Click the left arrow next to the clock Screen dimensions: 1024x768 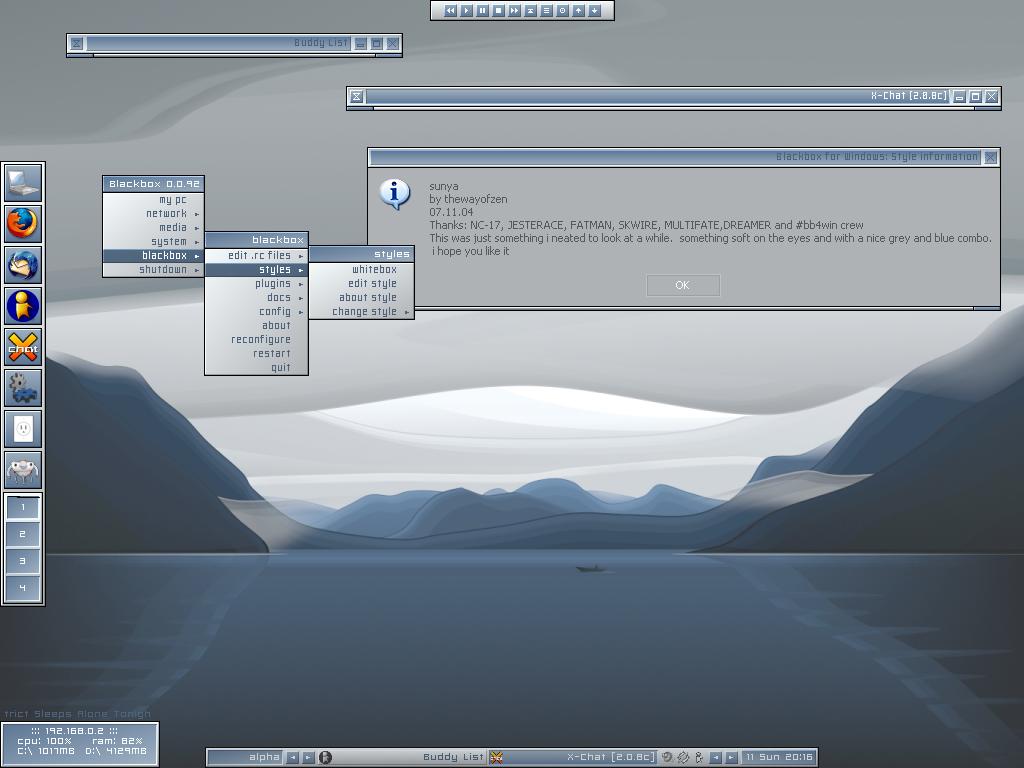pos(716,758)
